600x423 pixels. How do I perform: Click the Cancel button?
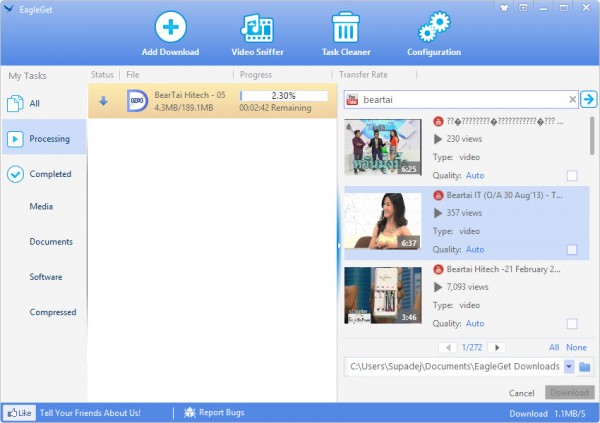pos(521,393)
